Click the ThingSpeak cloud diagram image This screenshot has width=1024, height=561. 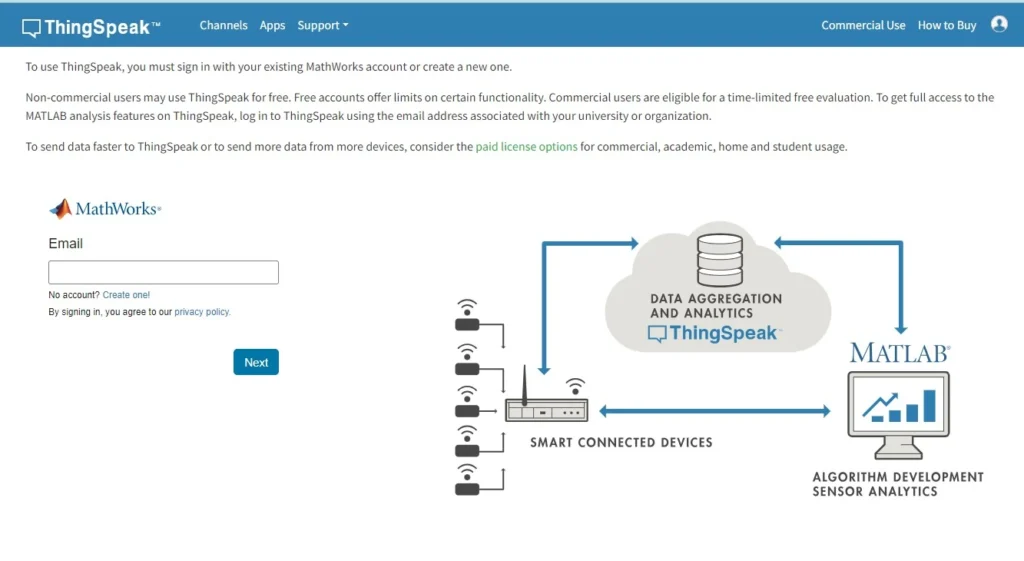718,288
